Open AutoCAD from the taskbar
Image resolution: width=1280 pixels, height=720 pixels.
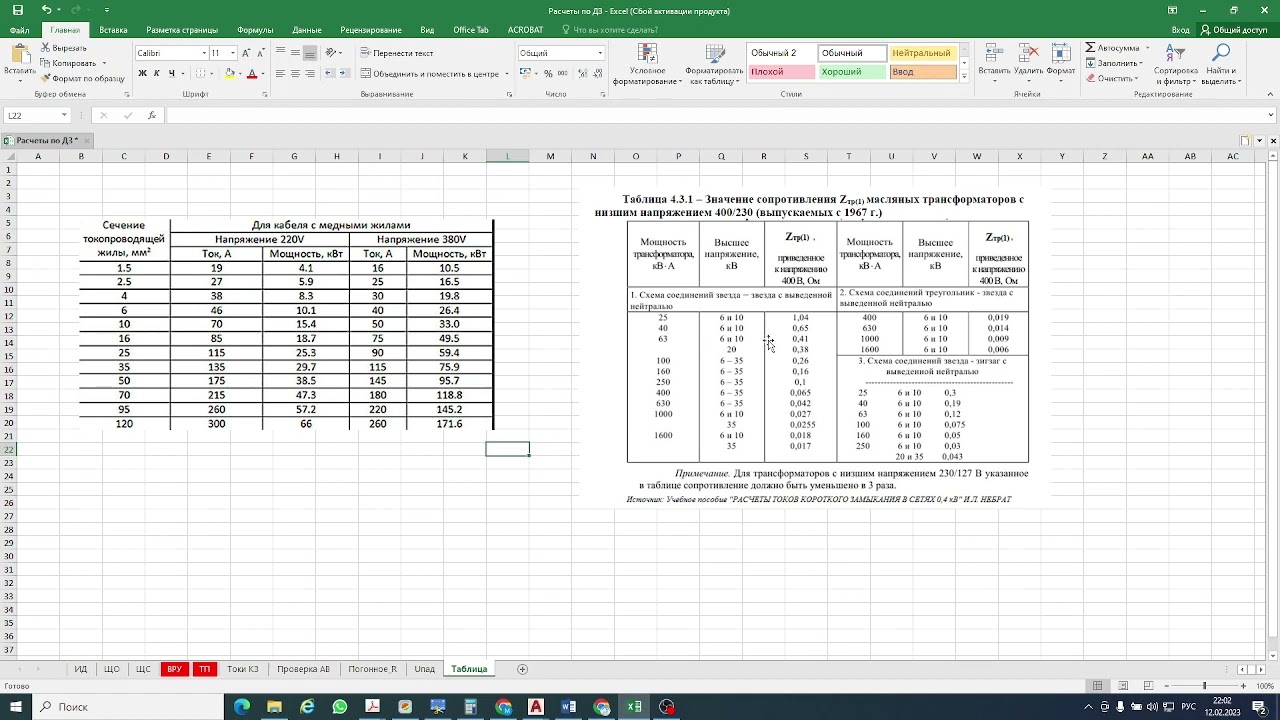coord(536,707)
